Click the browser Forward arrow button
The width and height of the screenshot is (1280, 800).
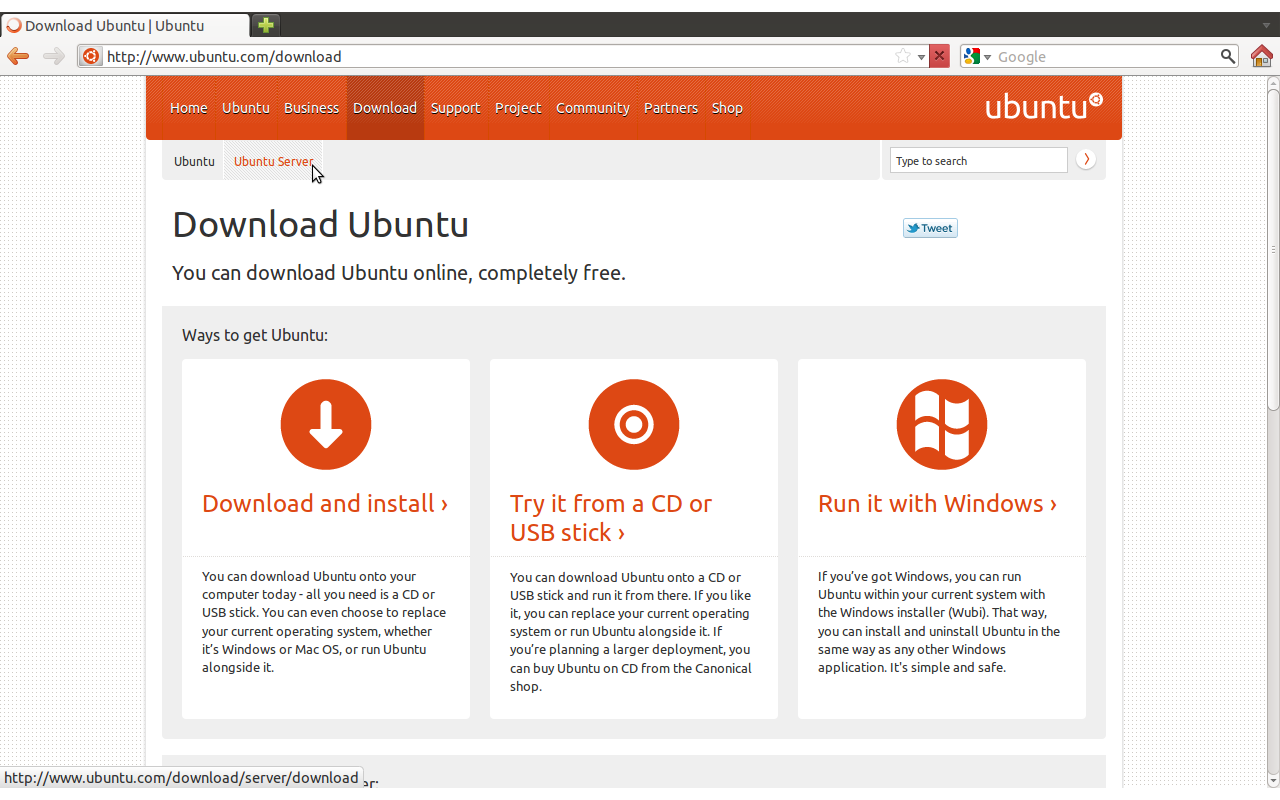point(54,56)
